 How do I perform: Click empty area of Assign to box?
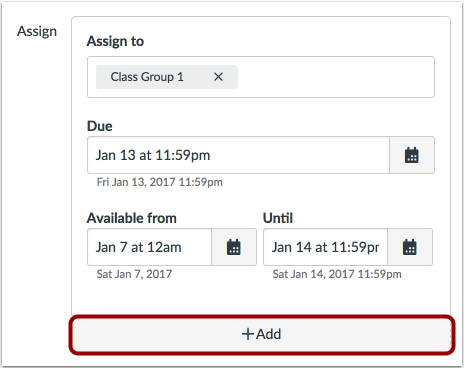click(x=335, y=77)
